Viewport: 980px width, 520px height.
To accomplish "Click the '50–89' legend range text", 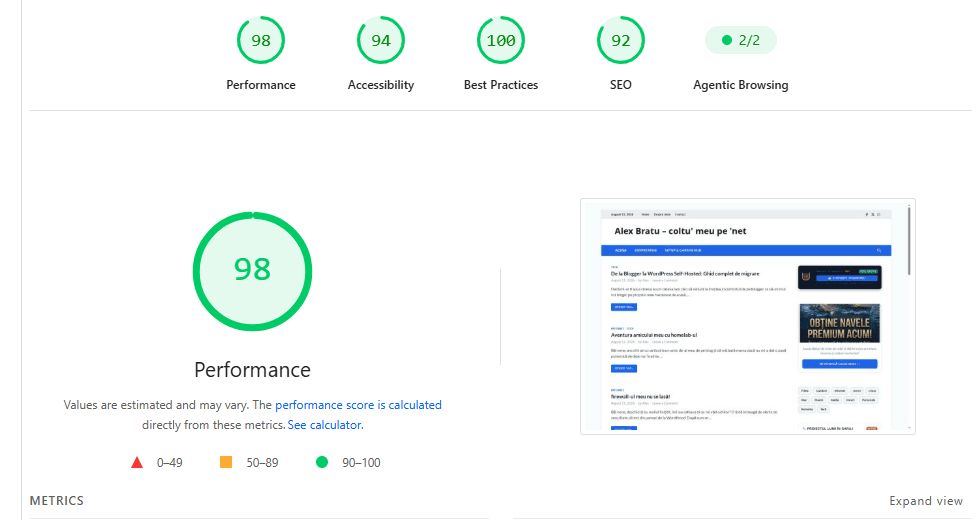I will point(262,462).
